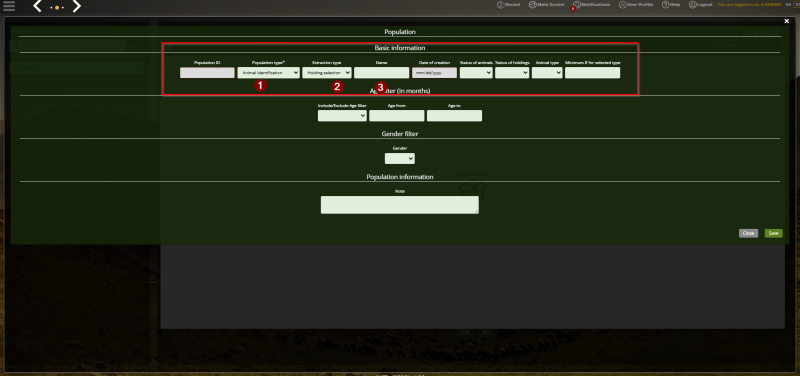The width and height of the screenshot is (800, 376).
Task: Open the hamburger menu icon
Action: [x=9, y=6]
